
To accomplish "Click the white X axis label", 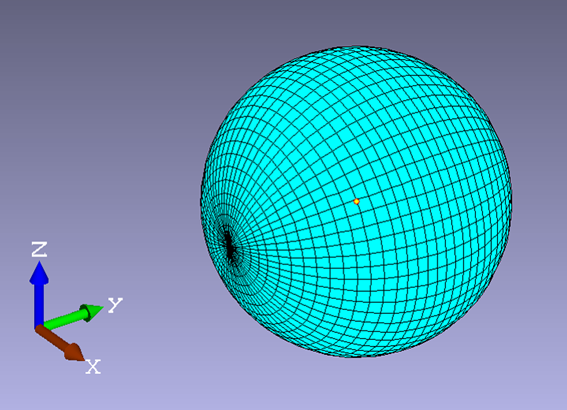I will (93, 367).
